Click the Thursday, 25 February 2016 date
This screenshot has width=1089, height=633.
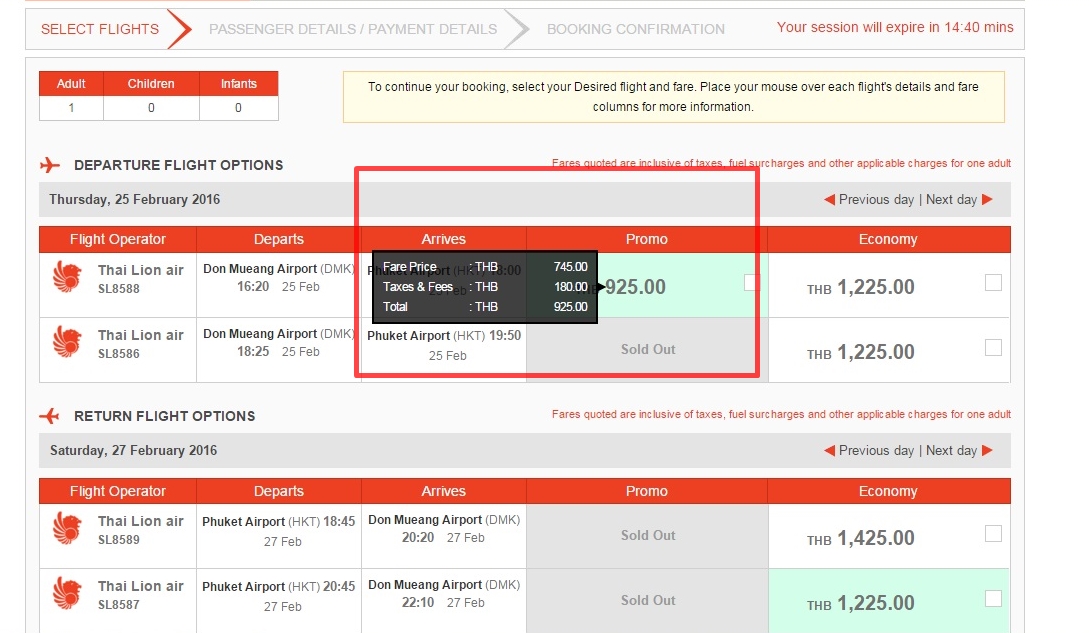pyautogui.click(x=135, y=199)
